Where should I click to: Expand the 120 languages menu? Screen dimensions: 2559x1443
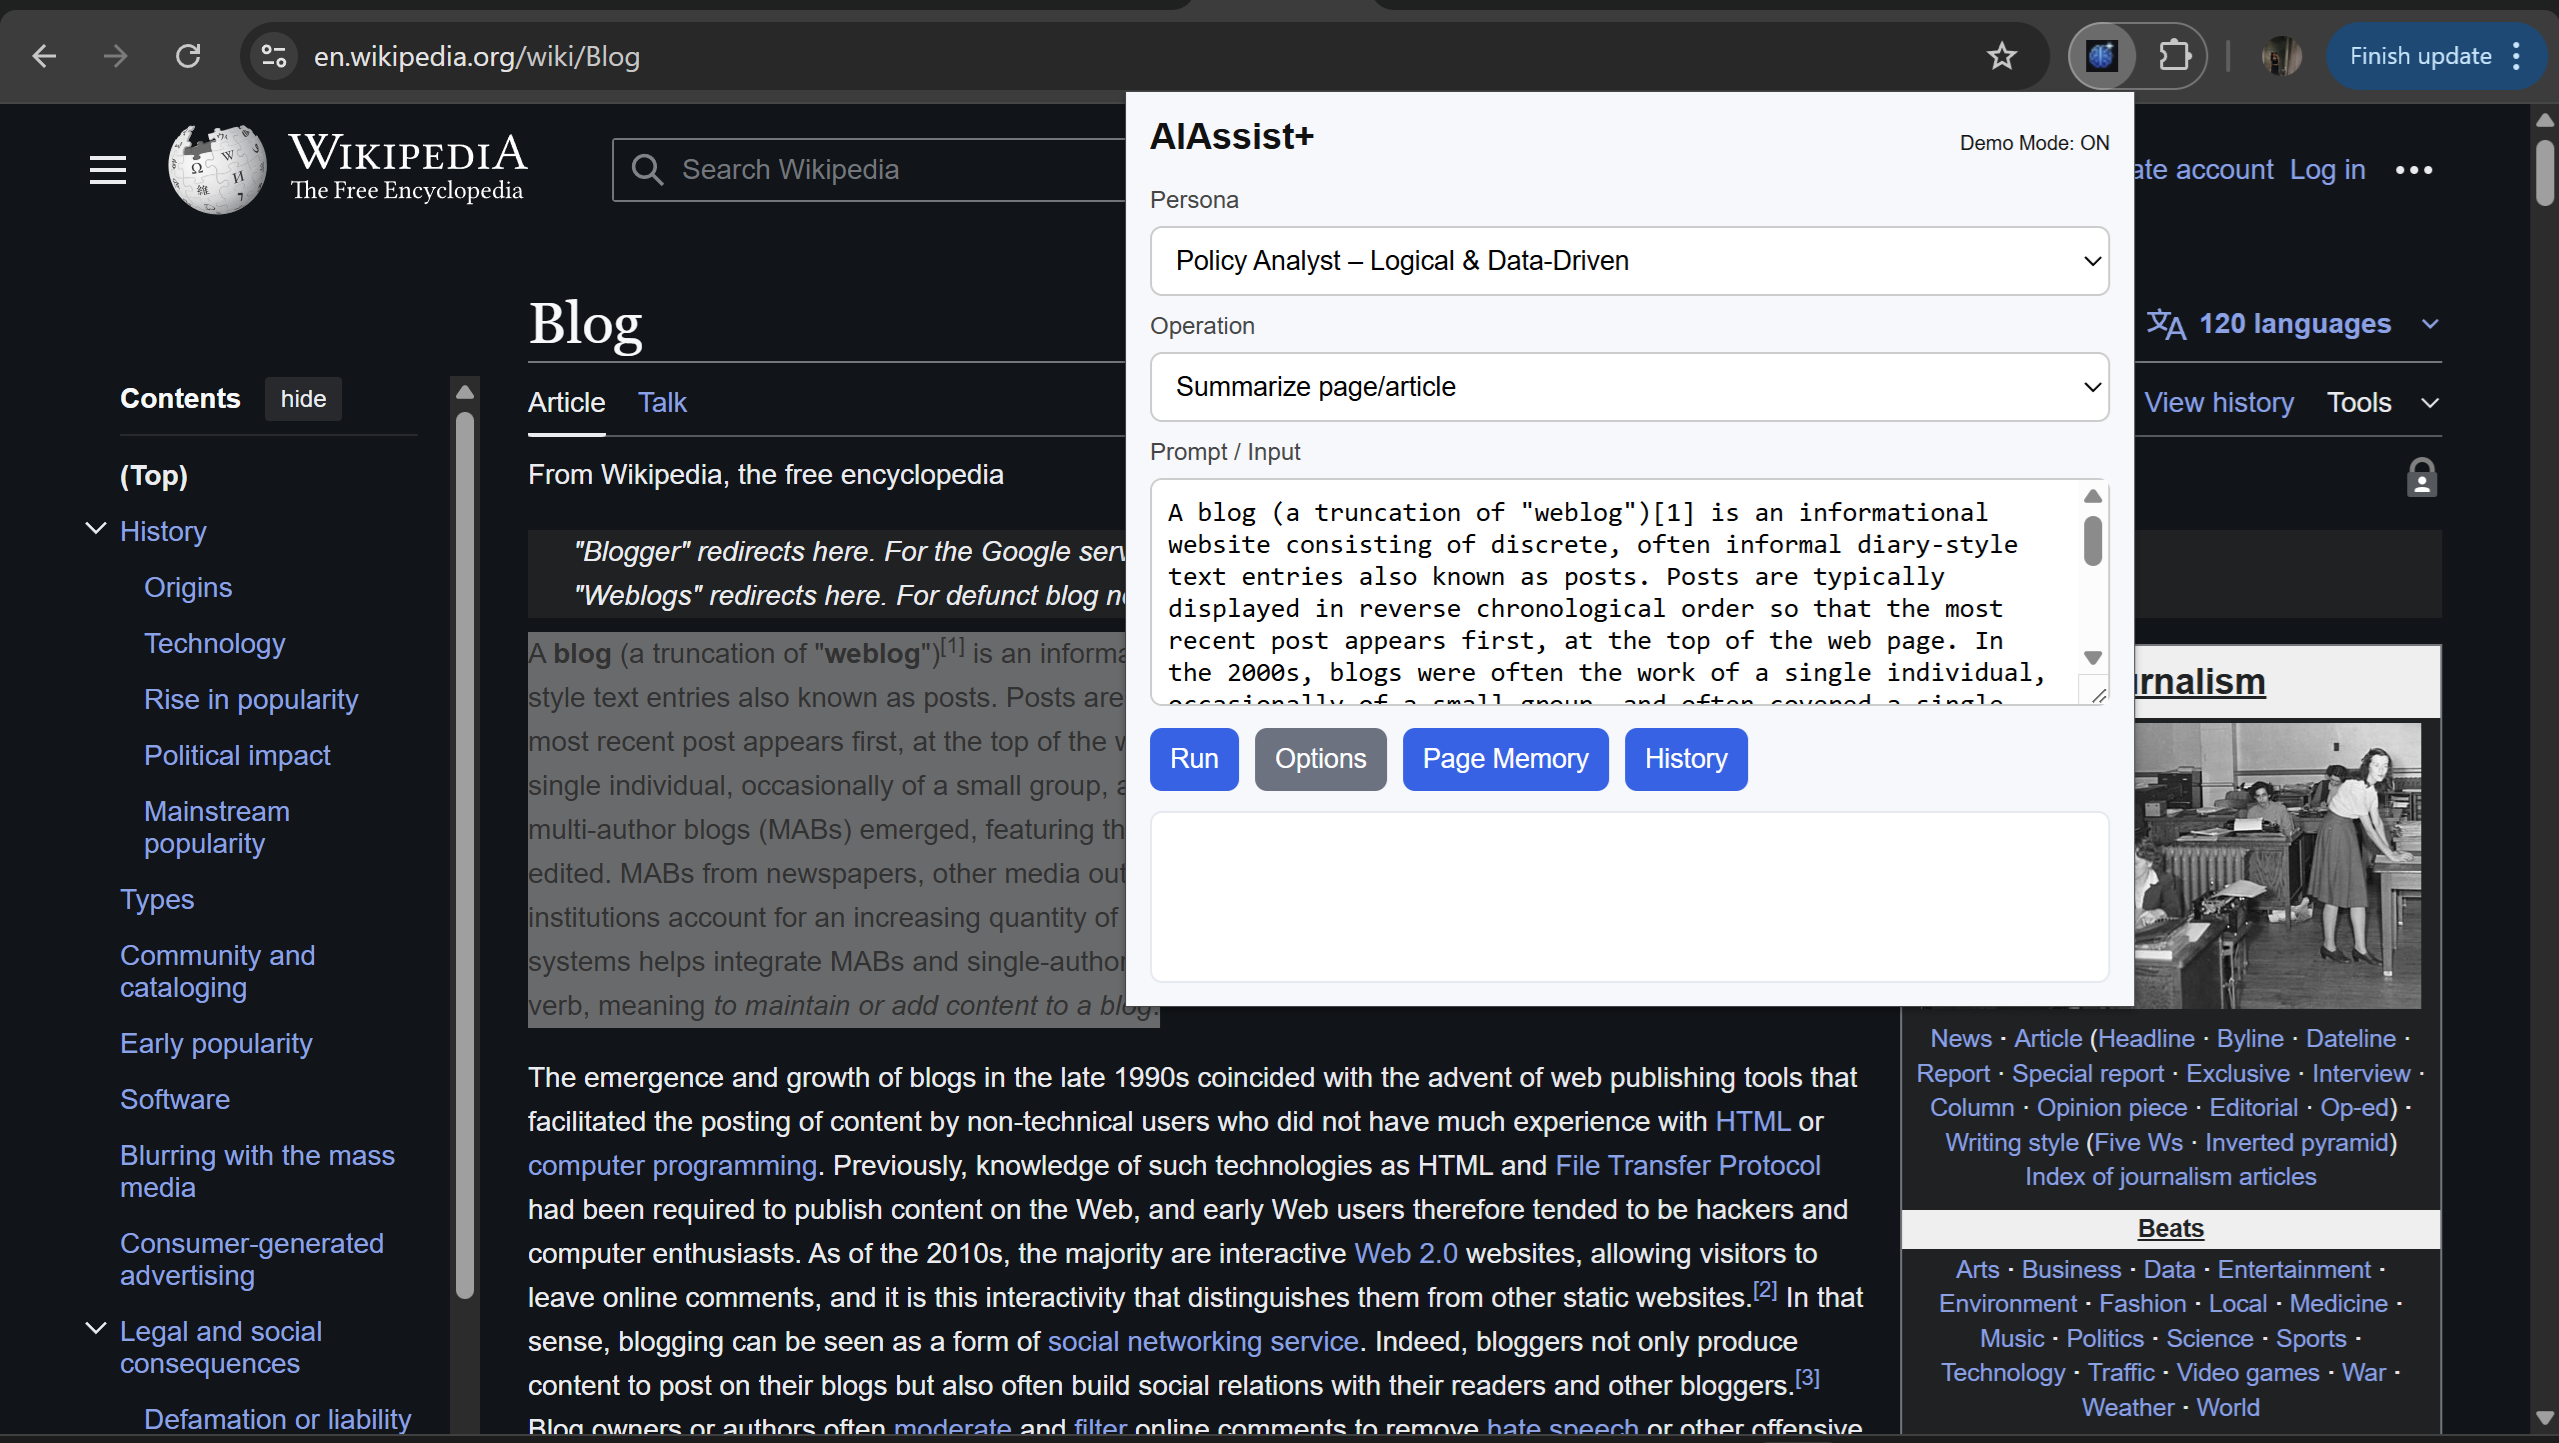(2292, 324)
